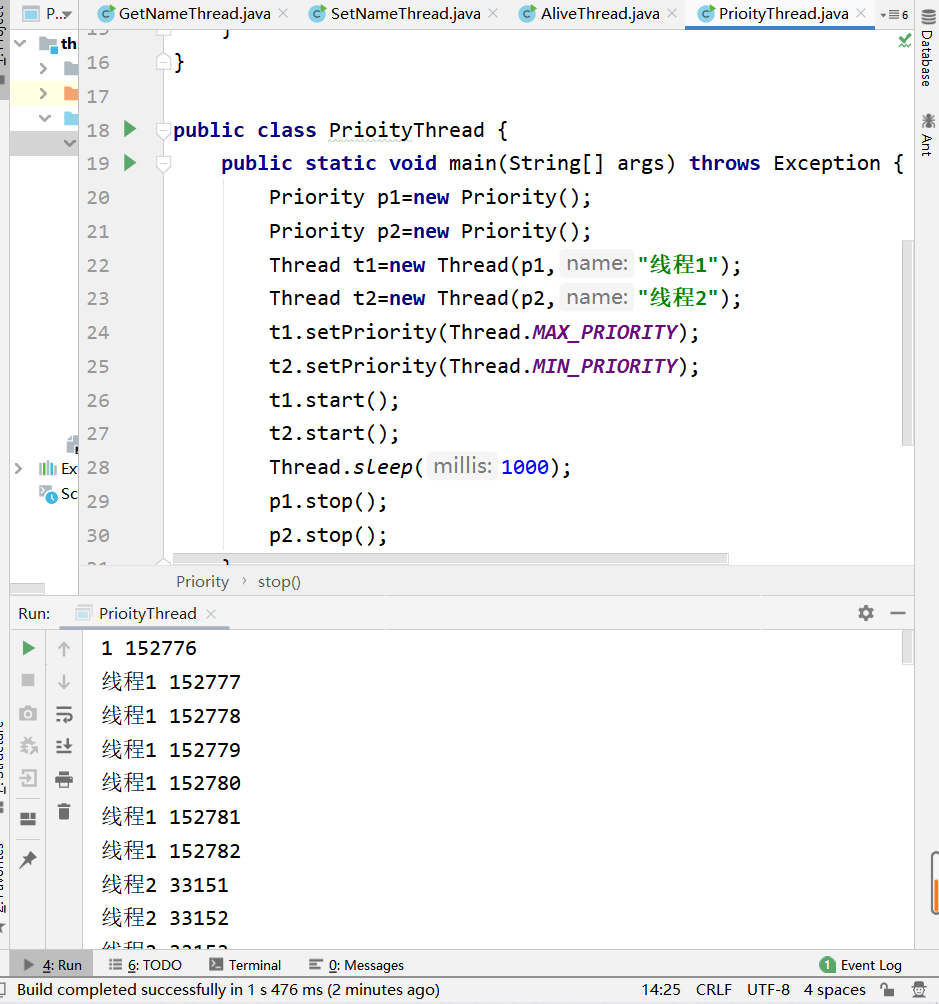Stop the running process
The height and width of the screenshot is (1004, 939).
pyautogui.click(x=28, y=680)
